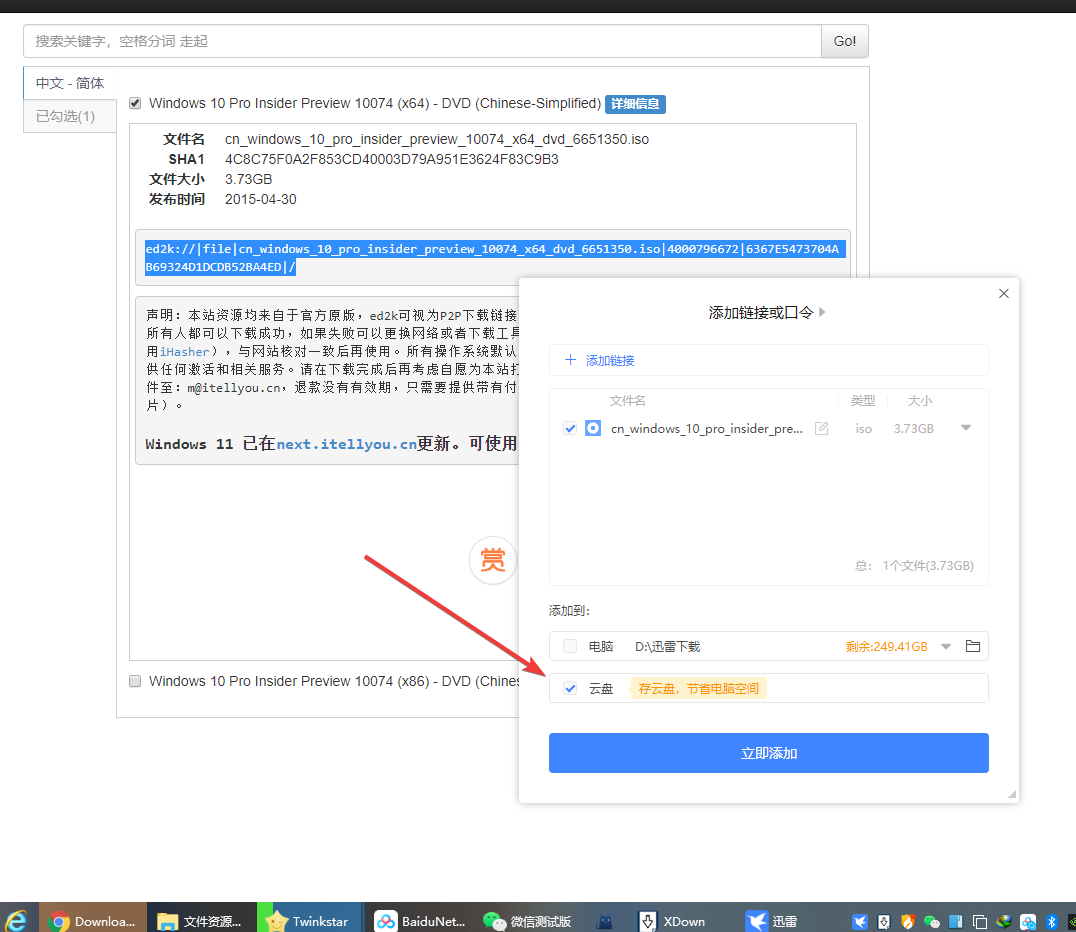This screenshot has width=1076, height=932.
Task: Sort by 文件名 column header
Action: click(627, 400)
